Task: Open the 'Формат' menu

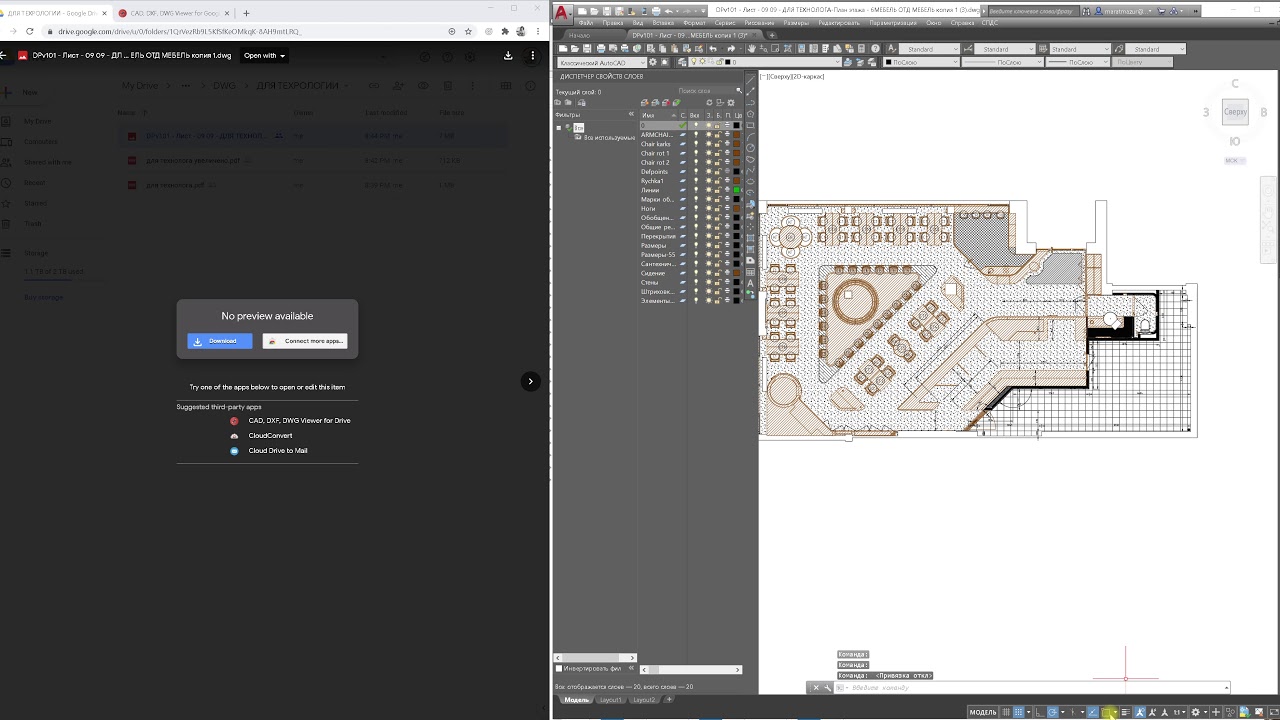Action: (x=694, y=23)
